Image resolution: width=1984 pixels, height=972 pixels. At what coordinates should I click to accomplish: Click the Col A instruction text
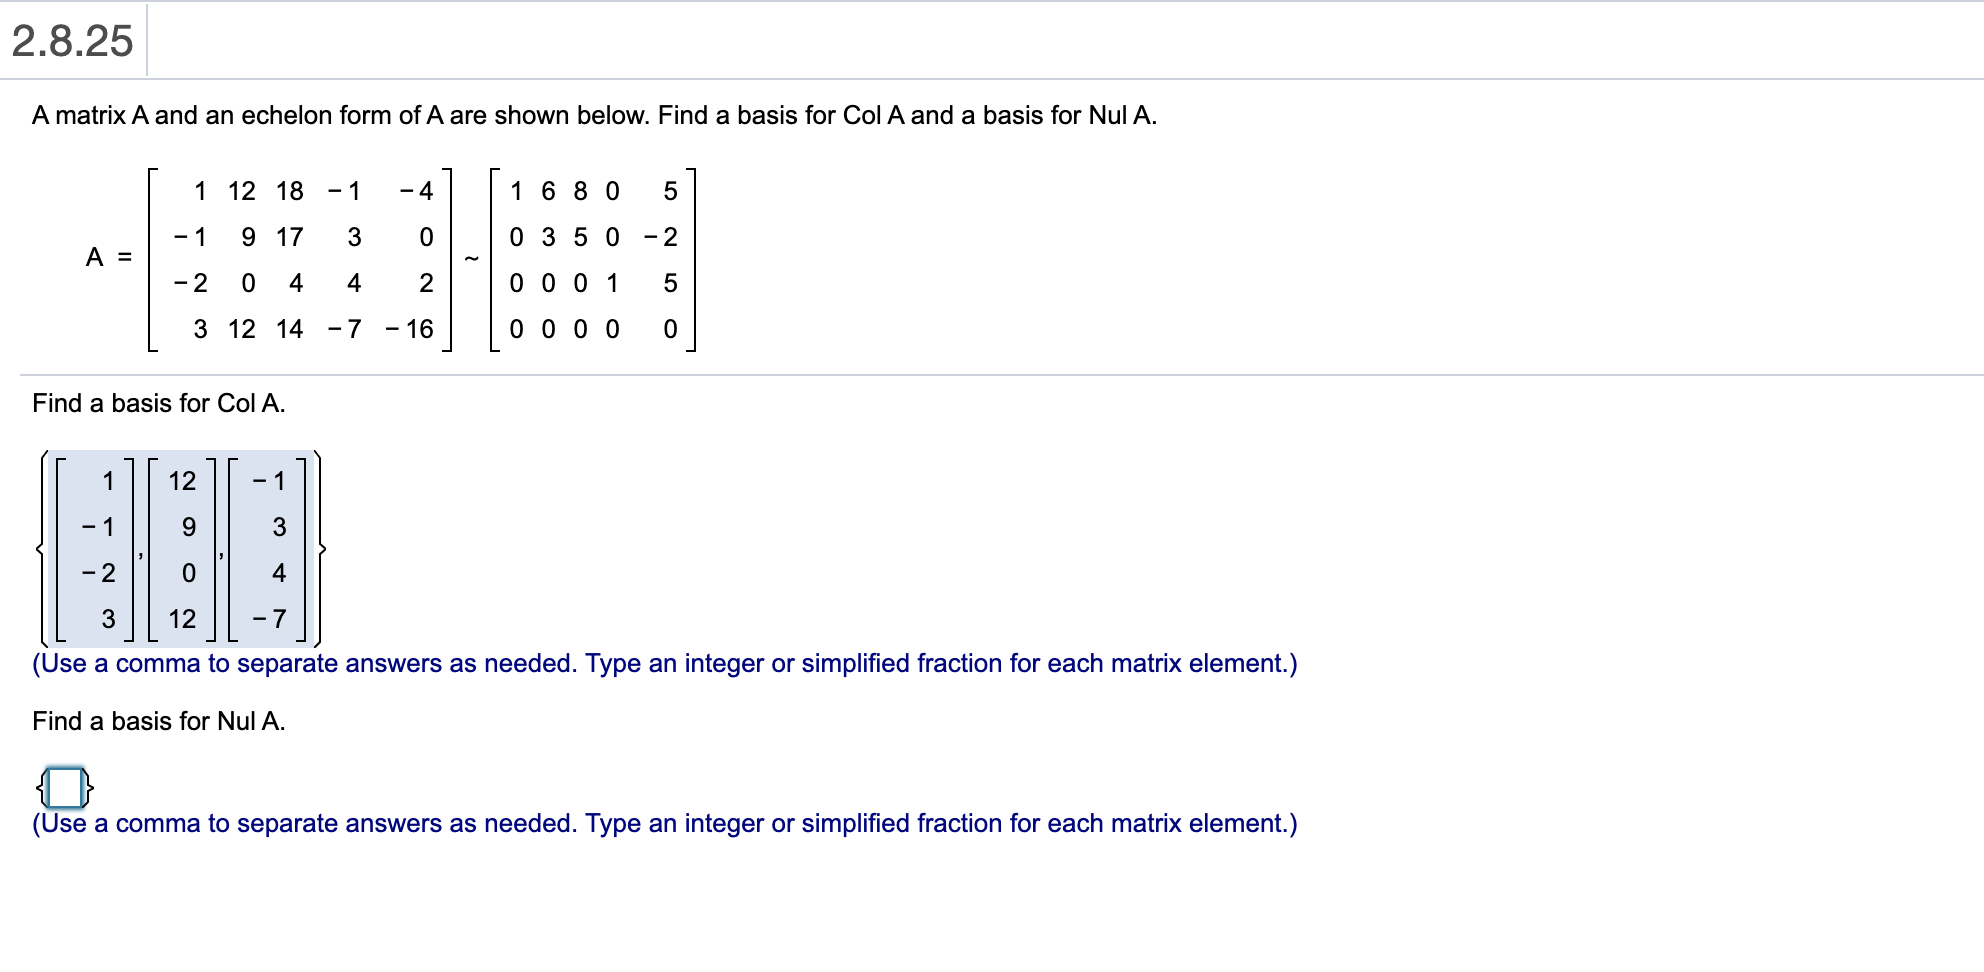(x=665, y=663)
